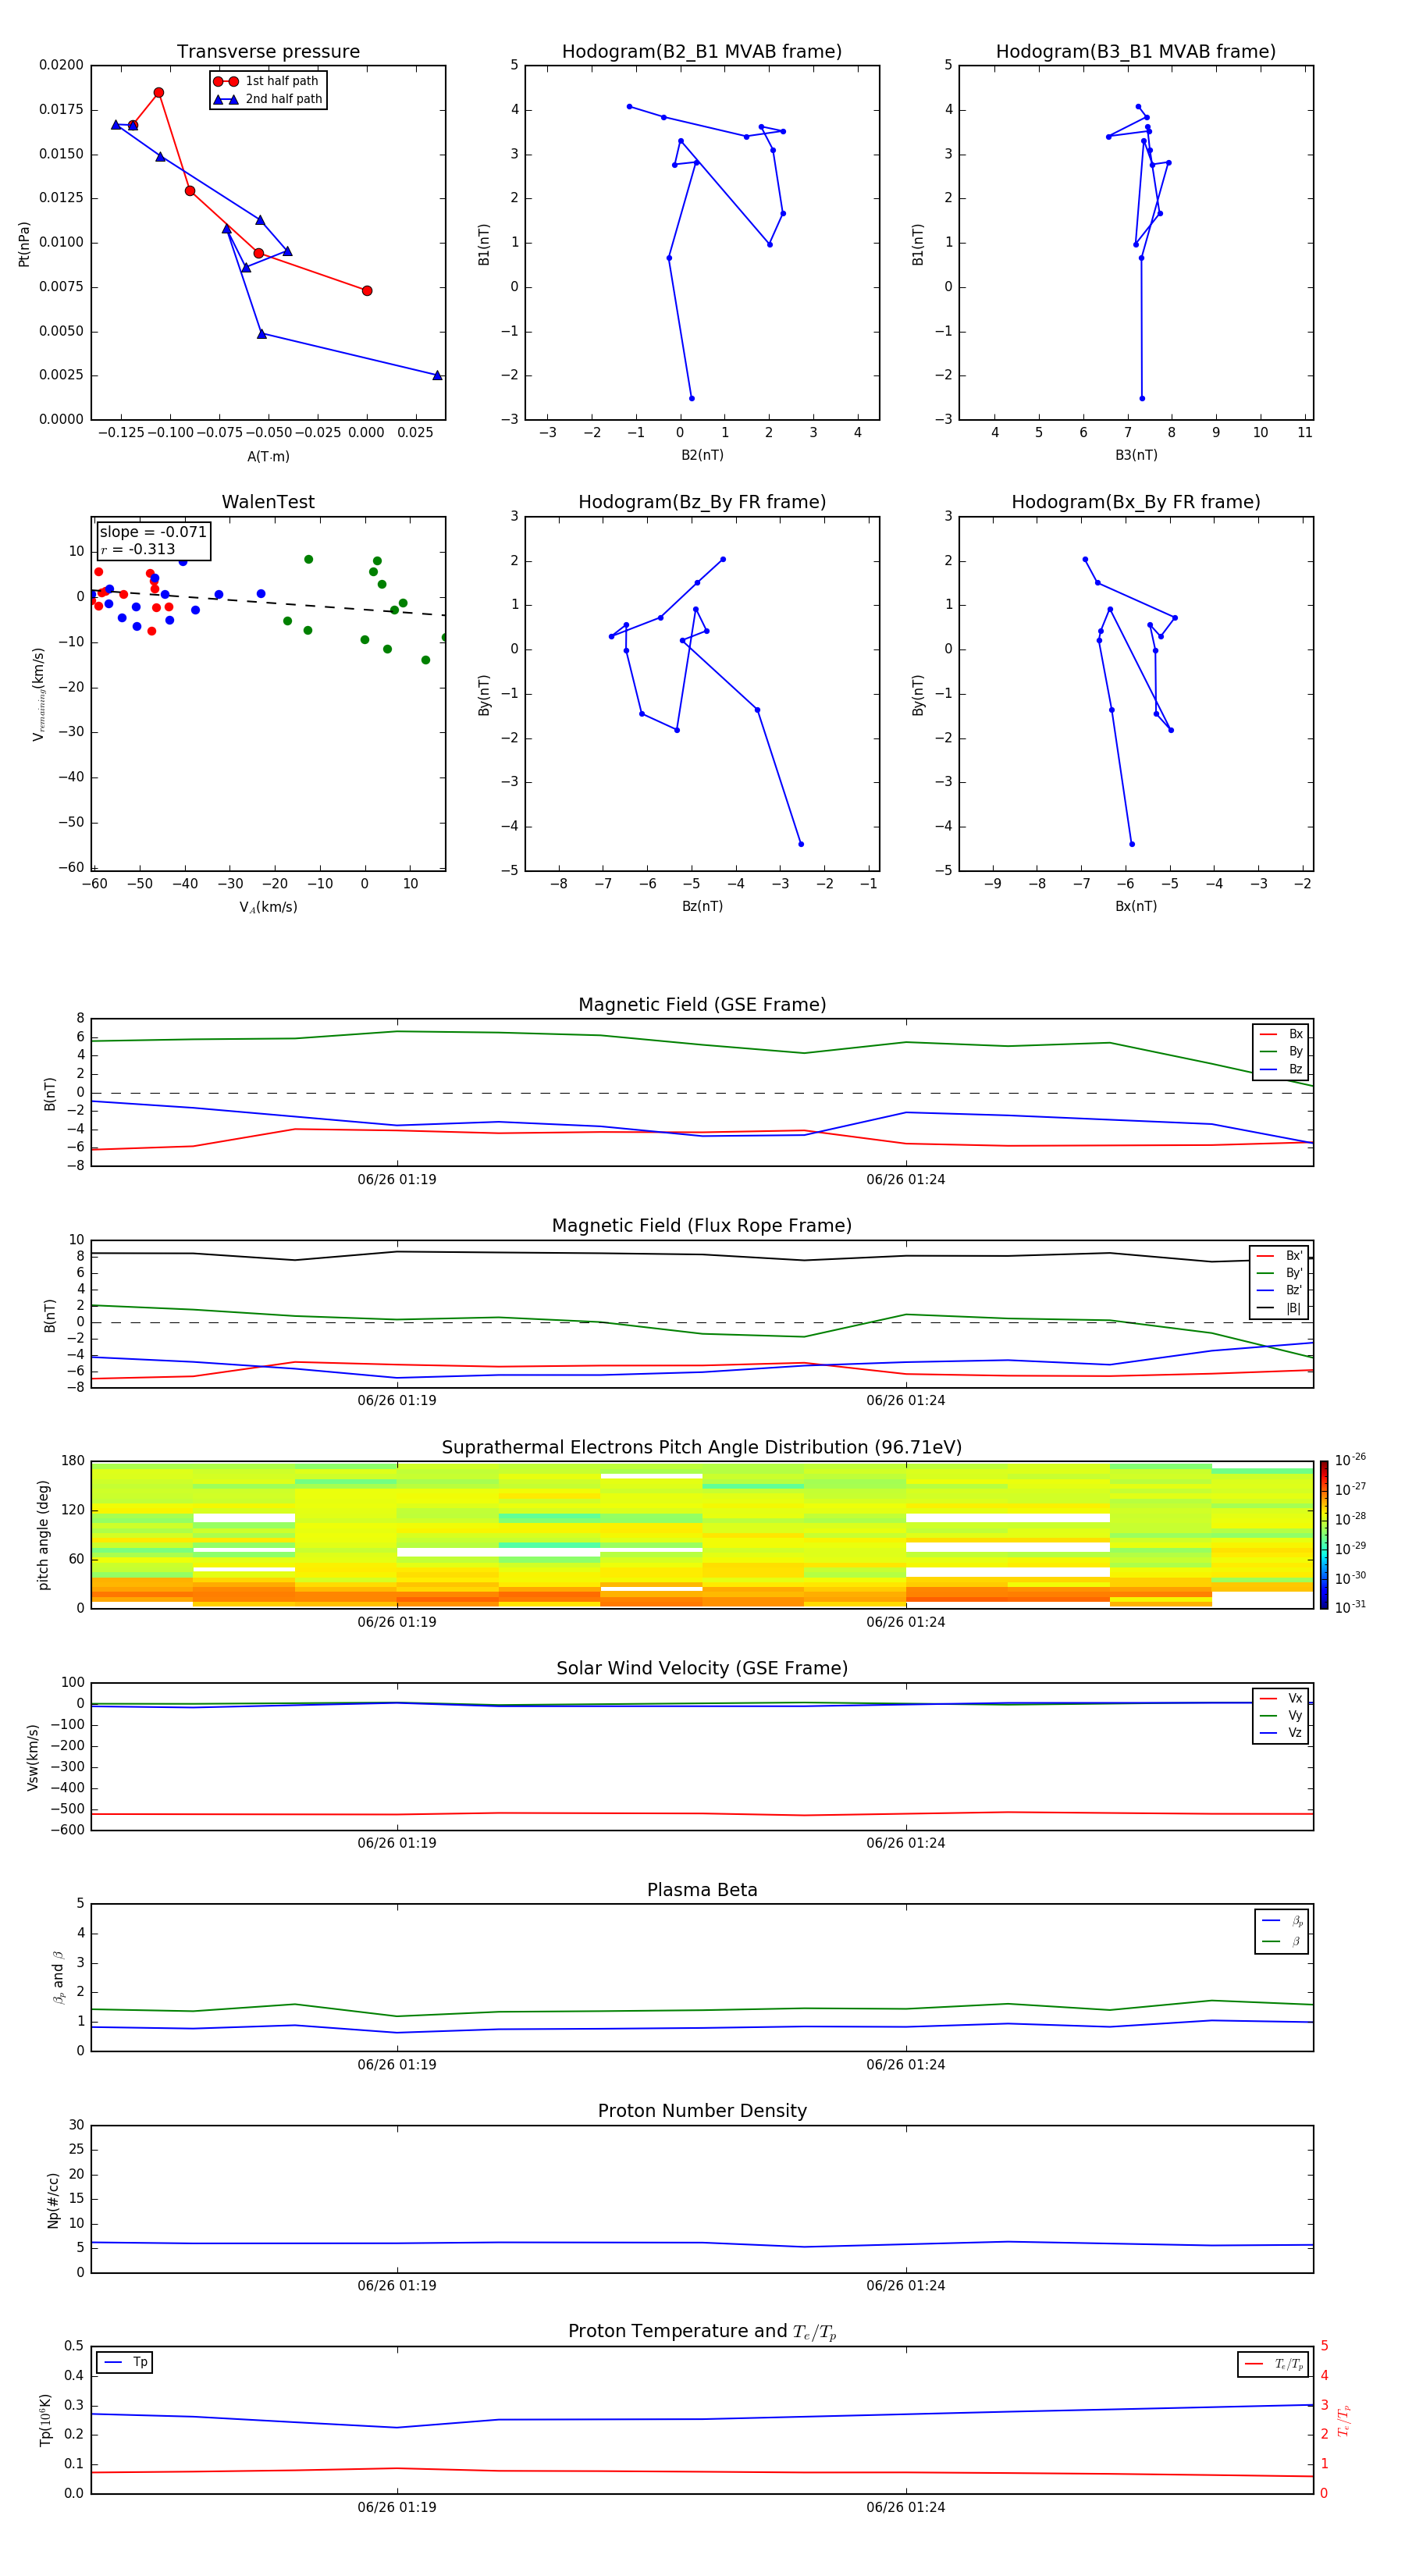This screenshot has height=2576, width=1405.
Task: Click '06/26 01:24' tick under GSE magnetic field
Action: pos(906,1180)
